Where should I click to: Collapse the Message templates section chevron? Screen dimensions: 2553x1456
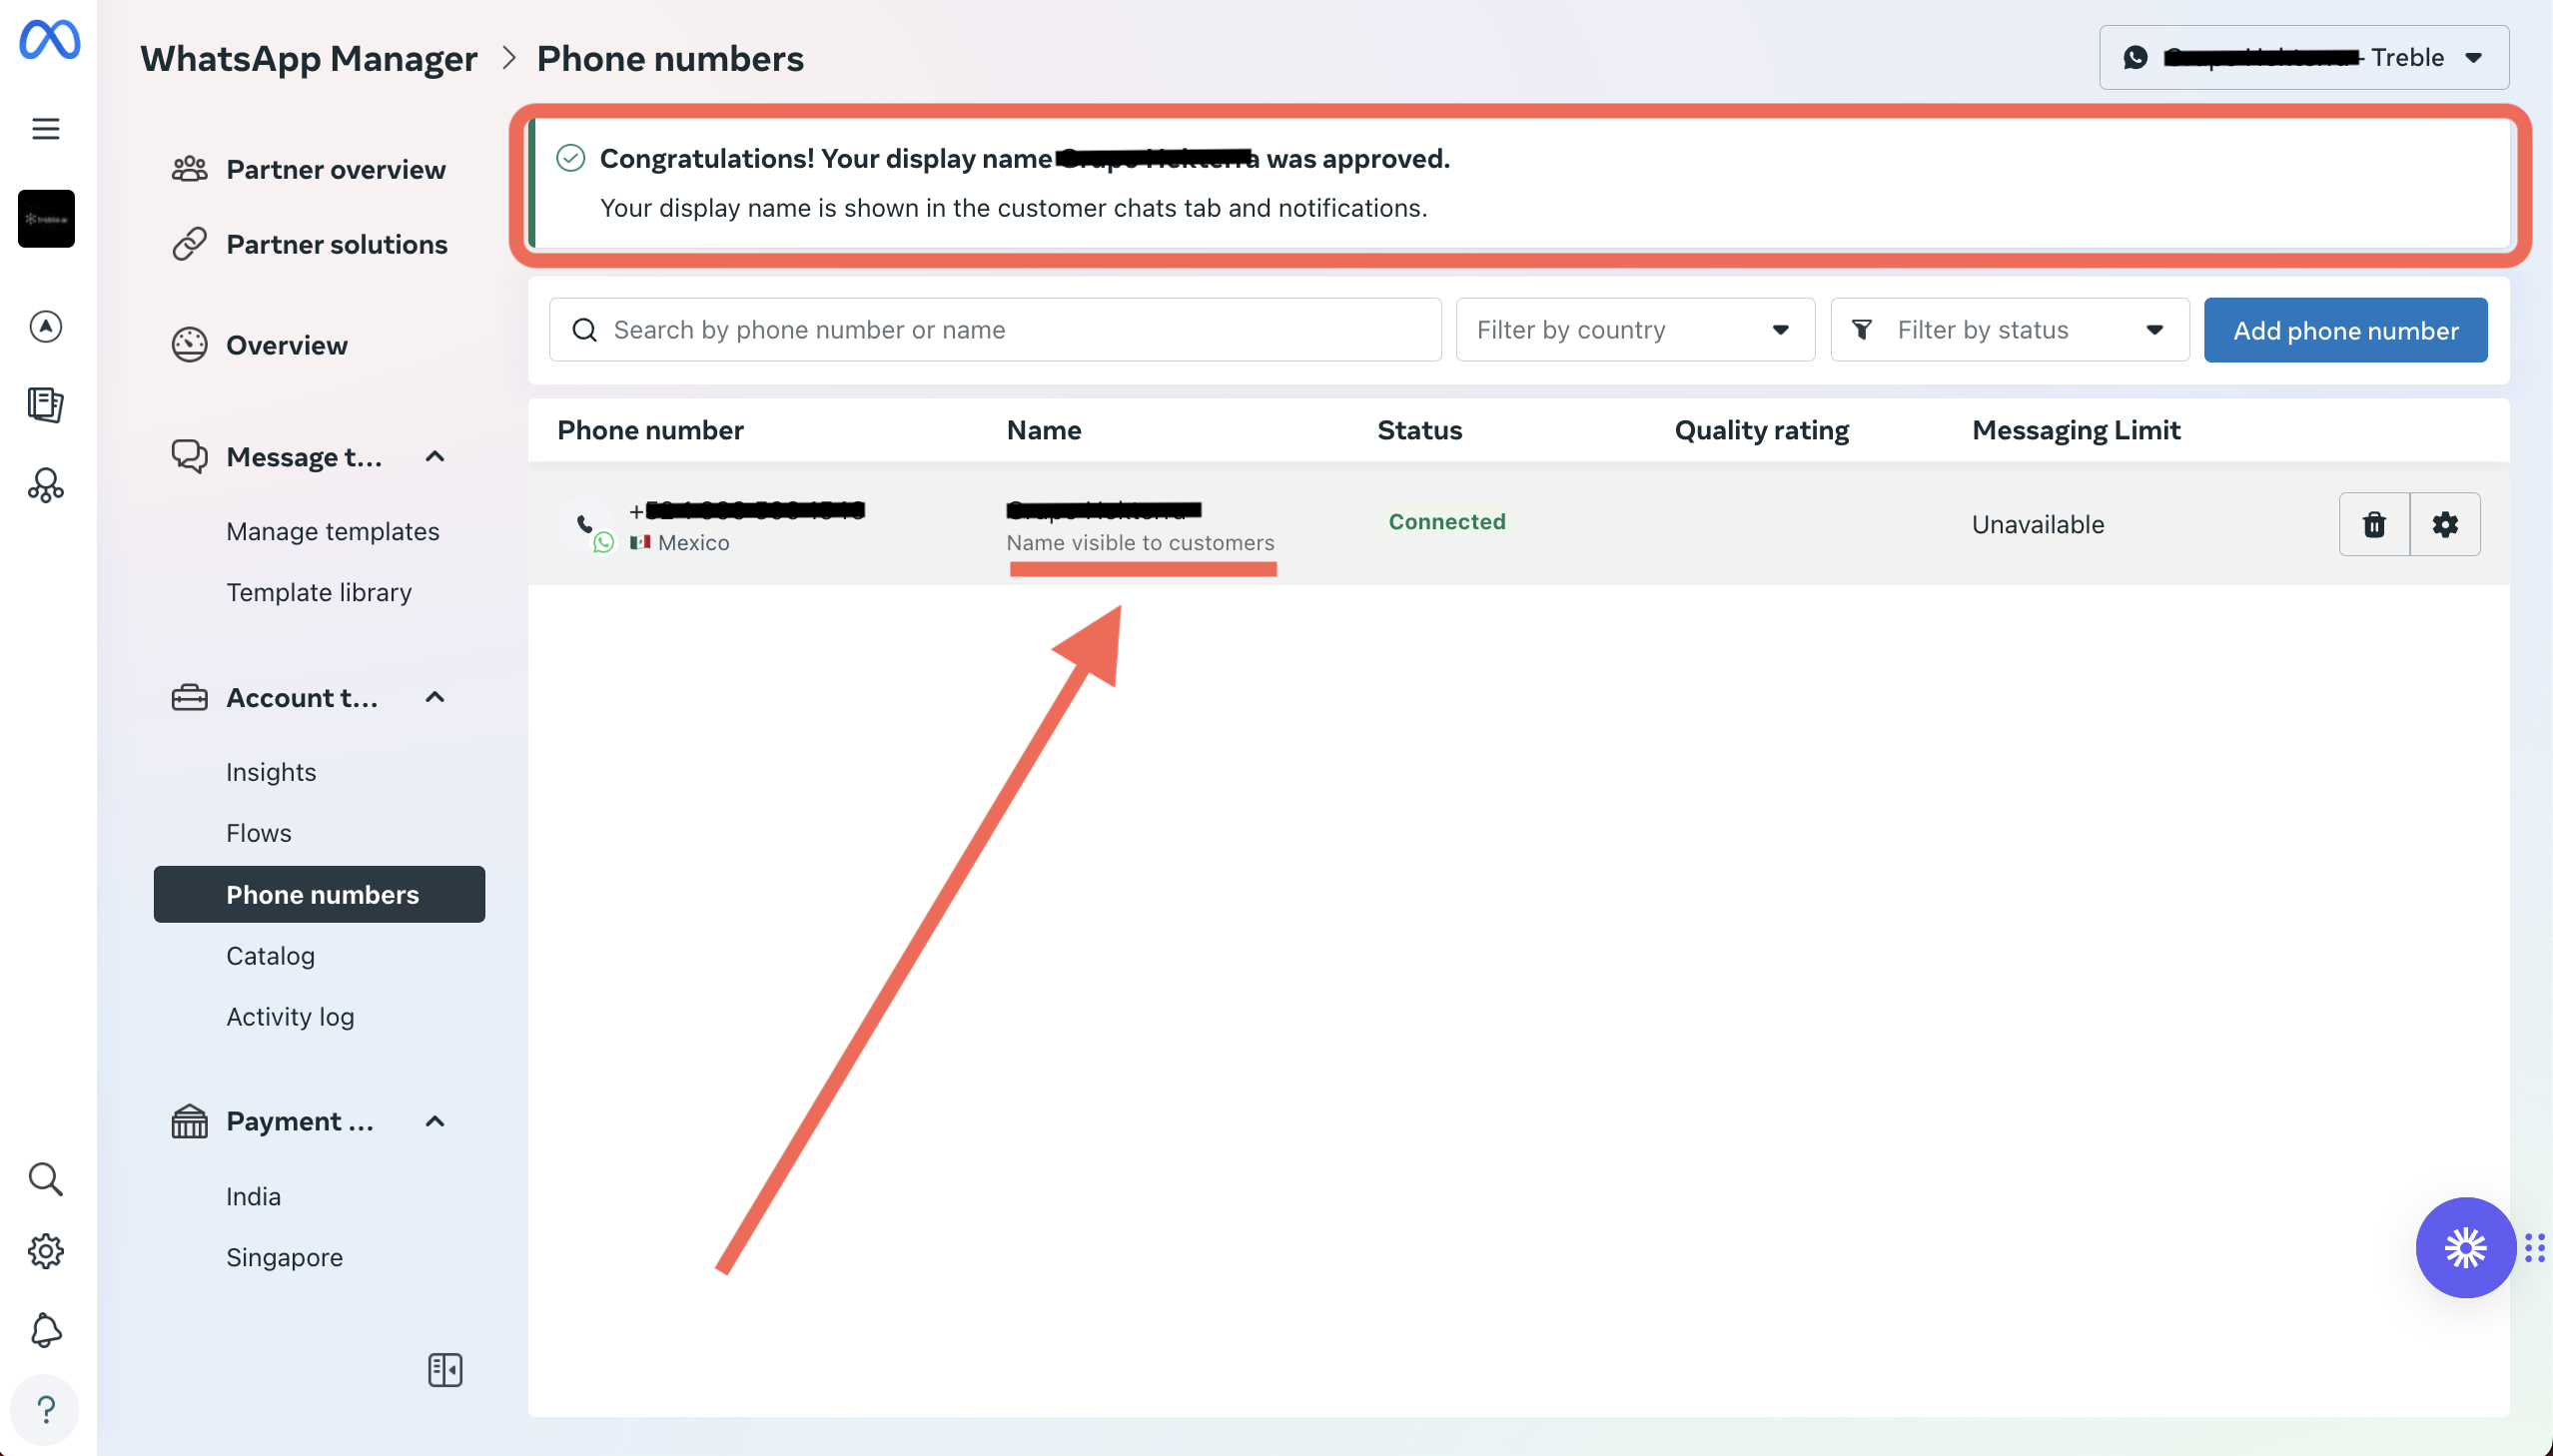[x=435, y=456]
